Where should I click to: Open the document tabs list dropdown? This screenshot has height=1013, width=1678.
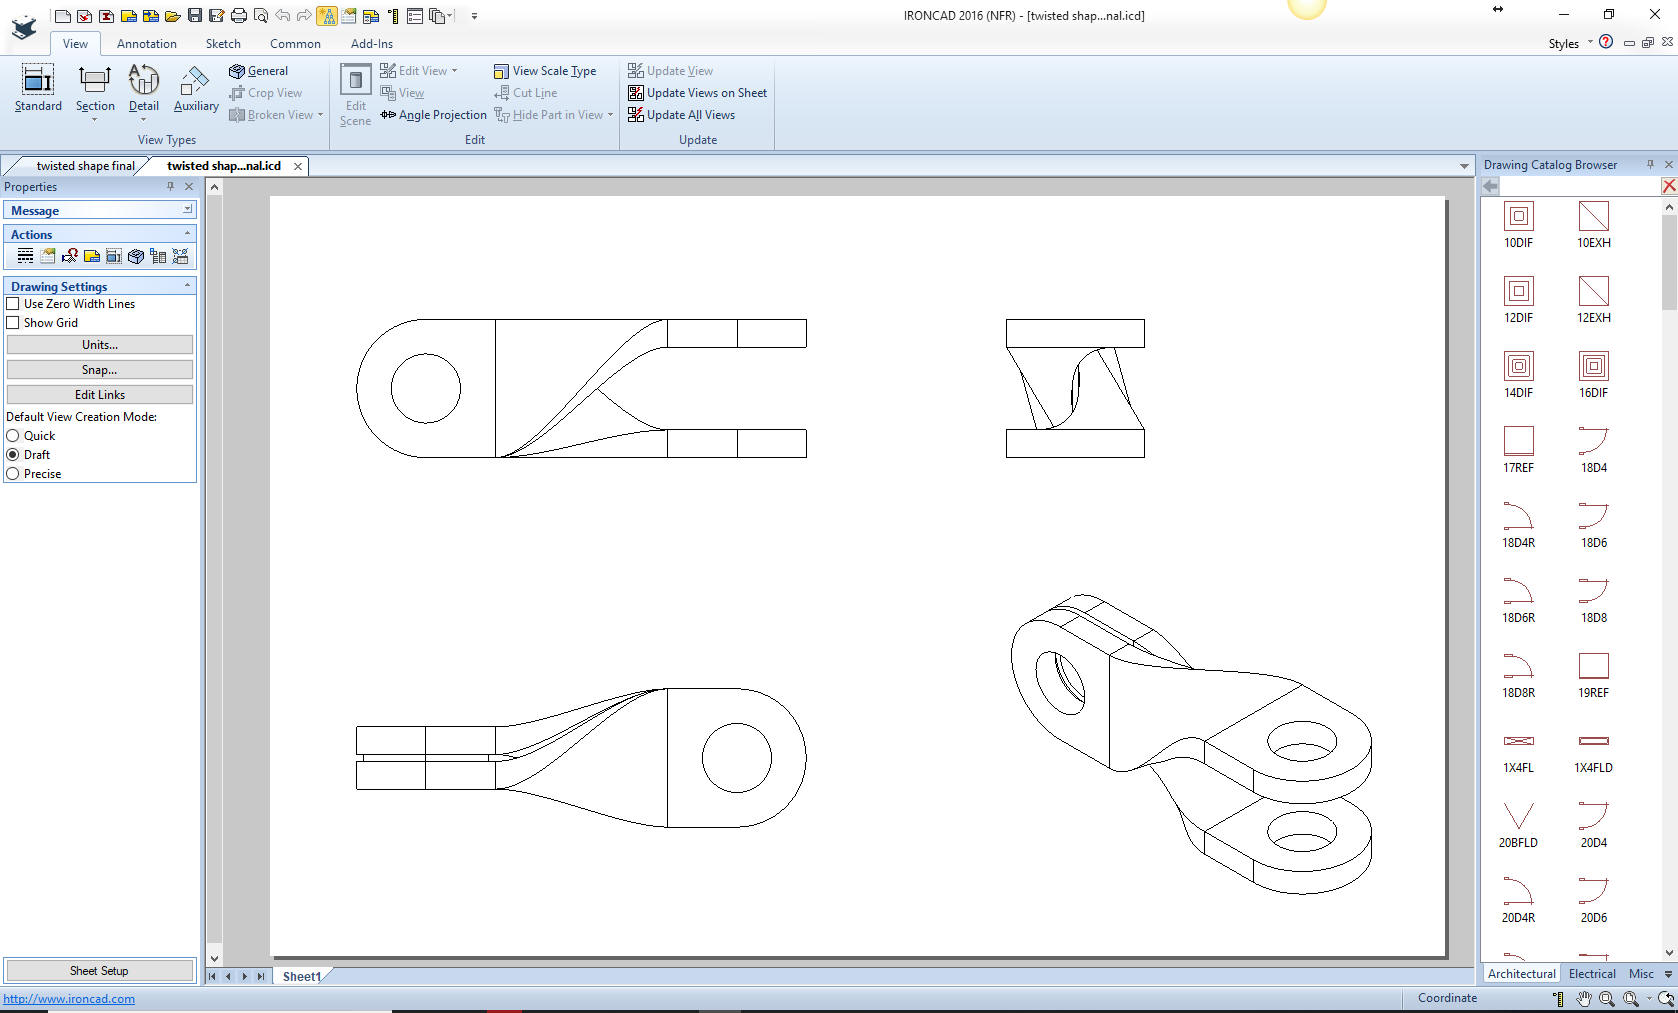tap(1464, 166)
